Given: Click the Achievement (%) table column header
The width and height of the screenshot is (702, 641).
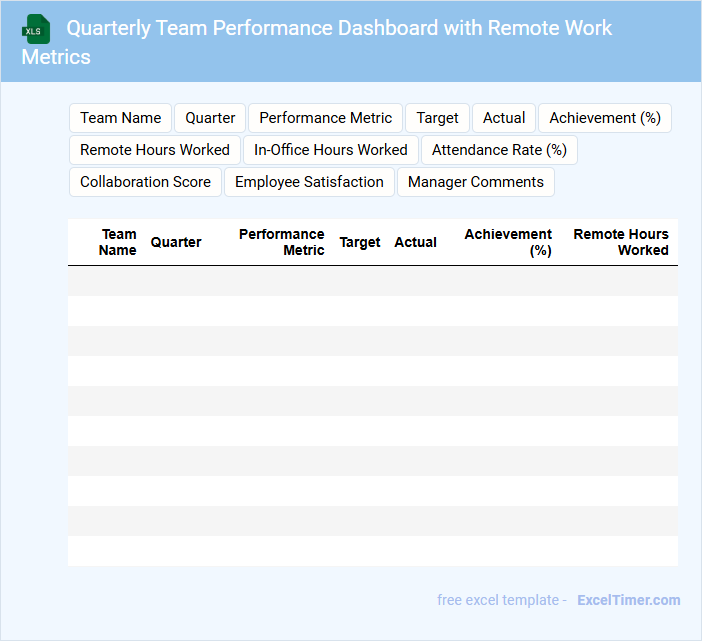Looking at the screenshot, I should [508, 242].
